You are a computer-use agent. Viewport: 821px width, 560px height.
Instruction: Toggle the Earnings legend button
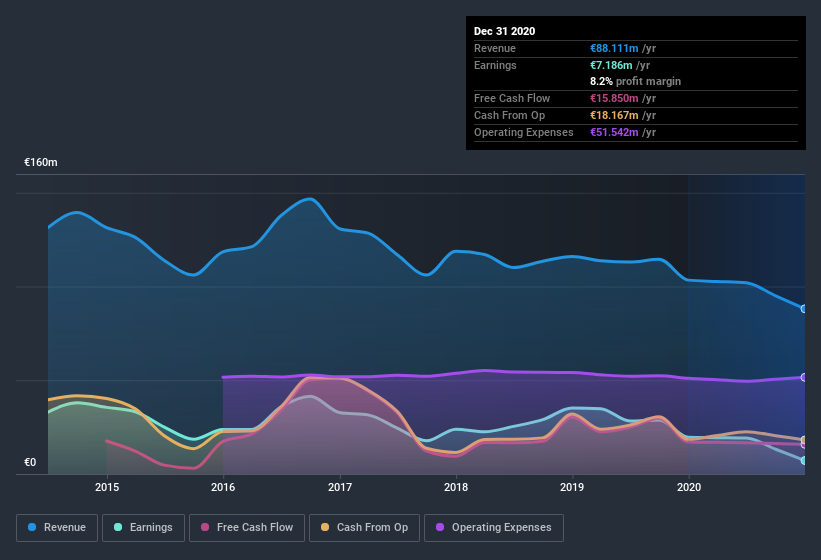(143, 528)
